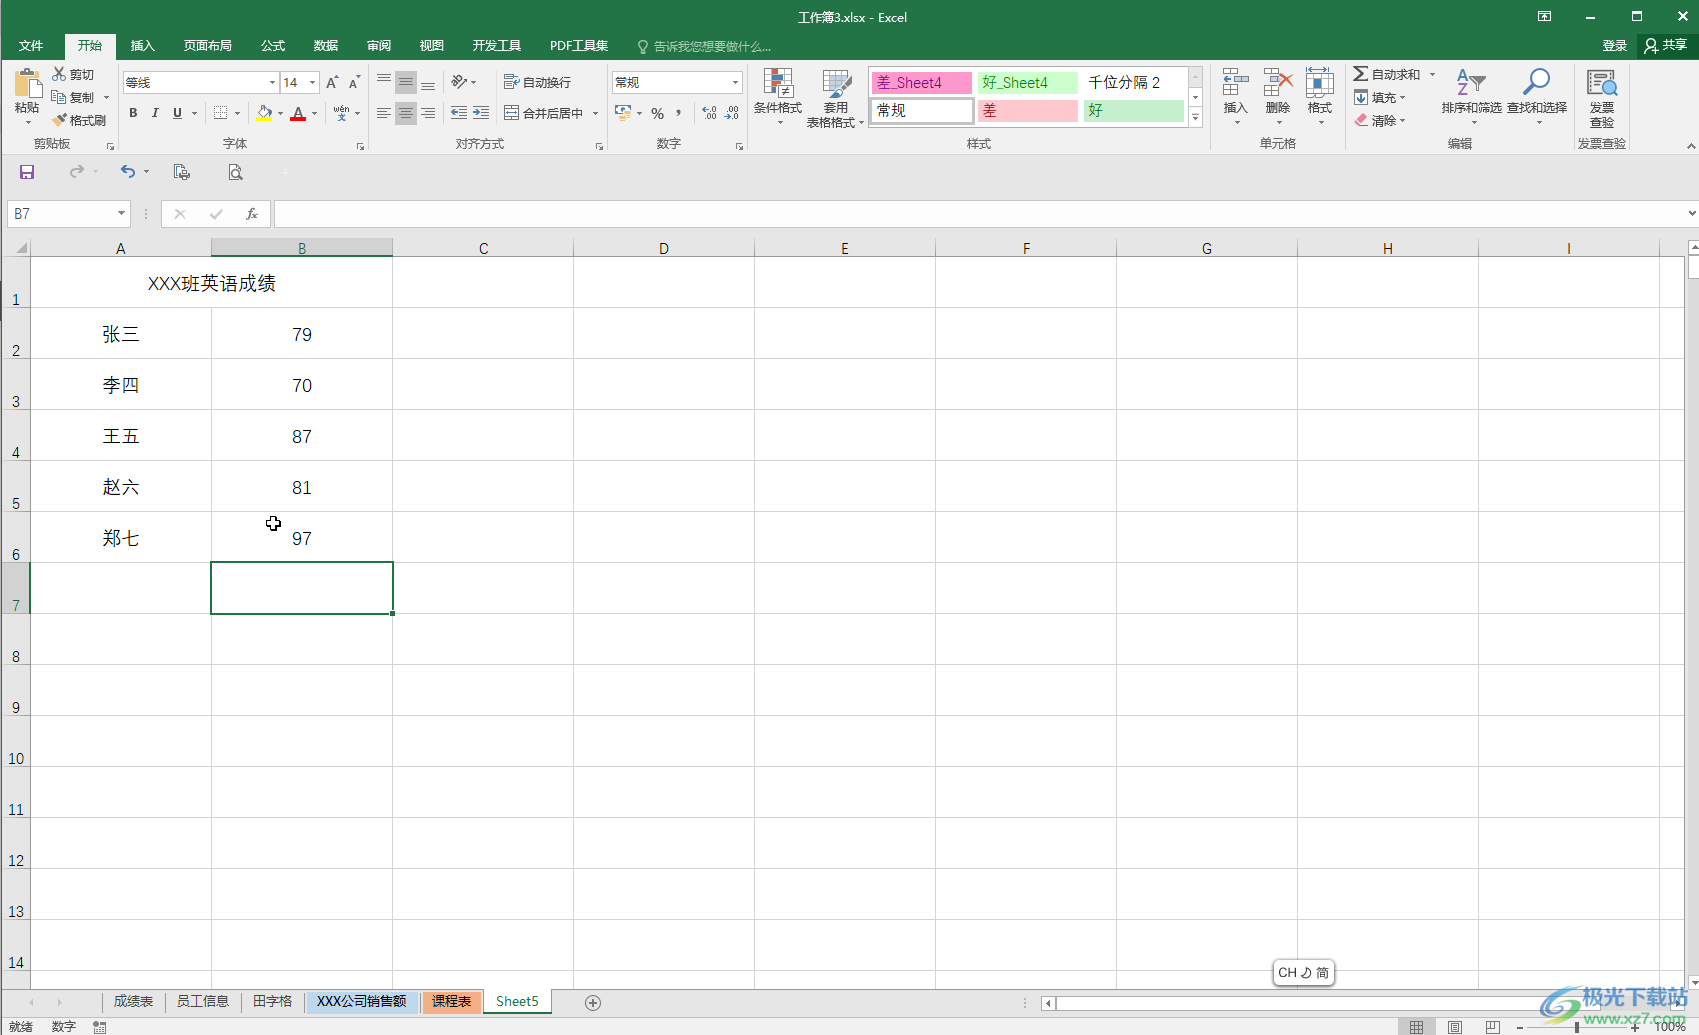Screen dimensions: 1699x1035
Task: Click the increase decimal icon
Action: 710,113
